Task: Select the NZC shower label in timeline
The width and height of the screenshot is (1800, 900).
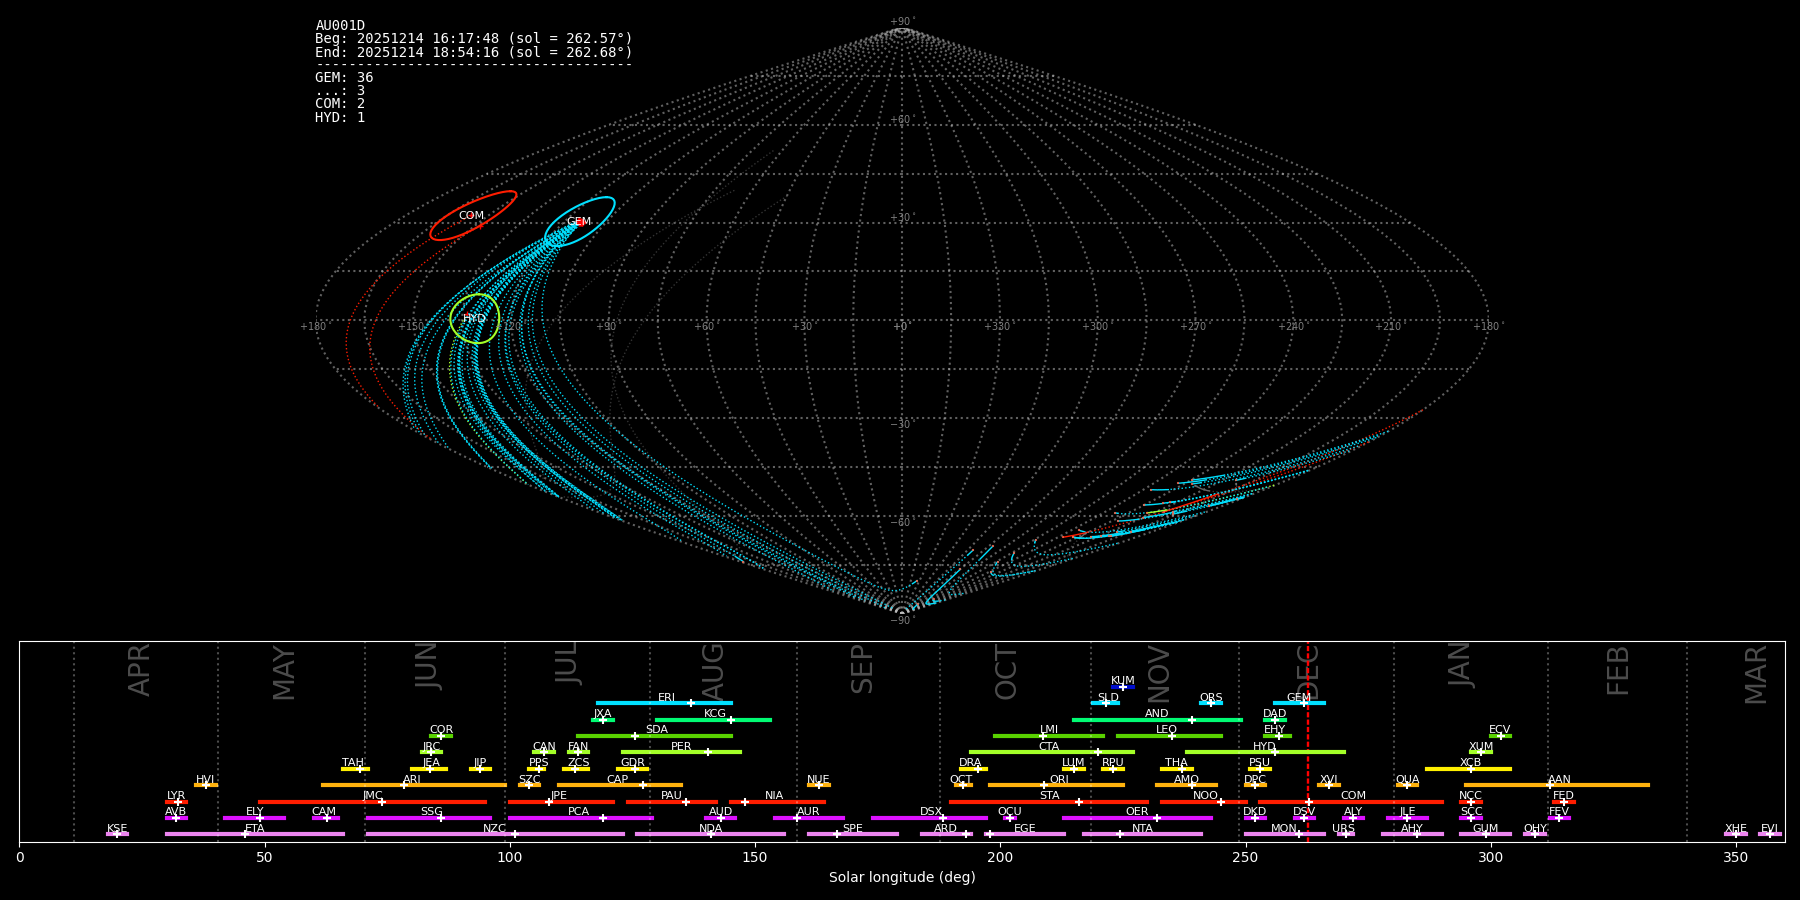Action: tap(494, 829)
